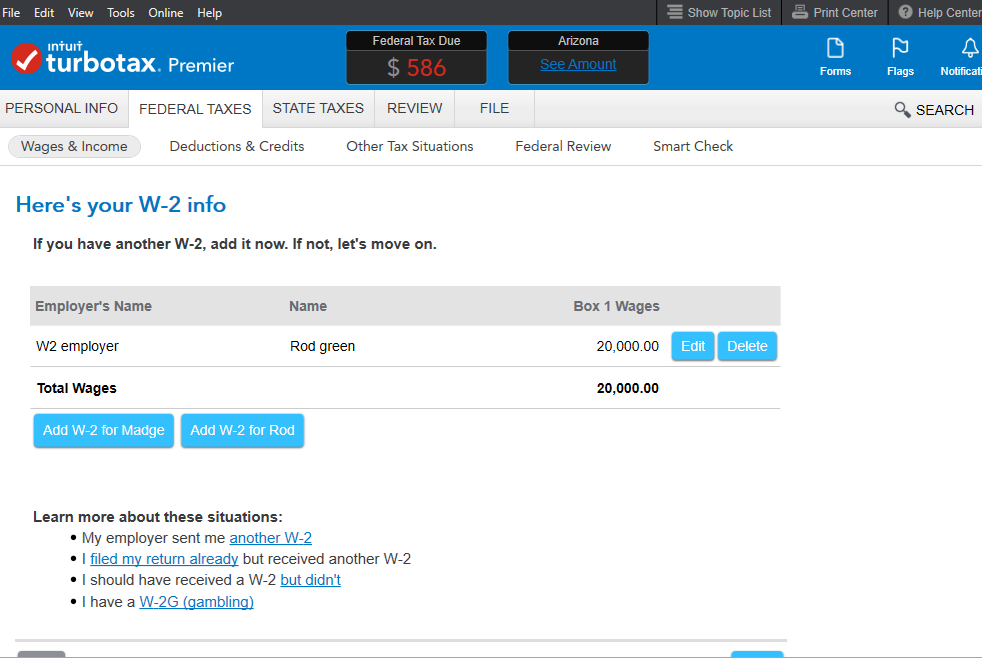982x658 pixels.
Task: Switch to Federal Taxes tab
Action: (x=195, y=109)
